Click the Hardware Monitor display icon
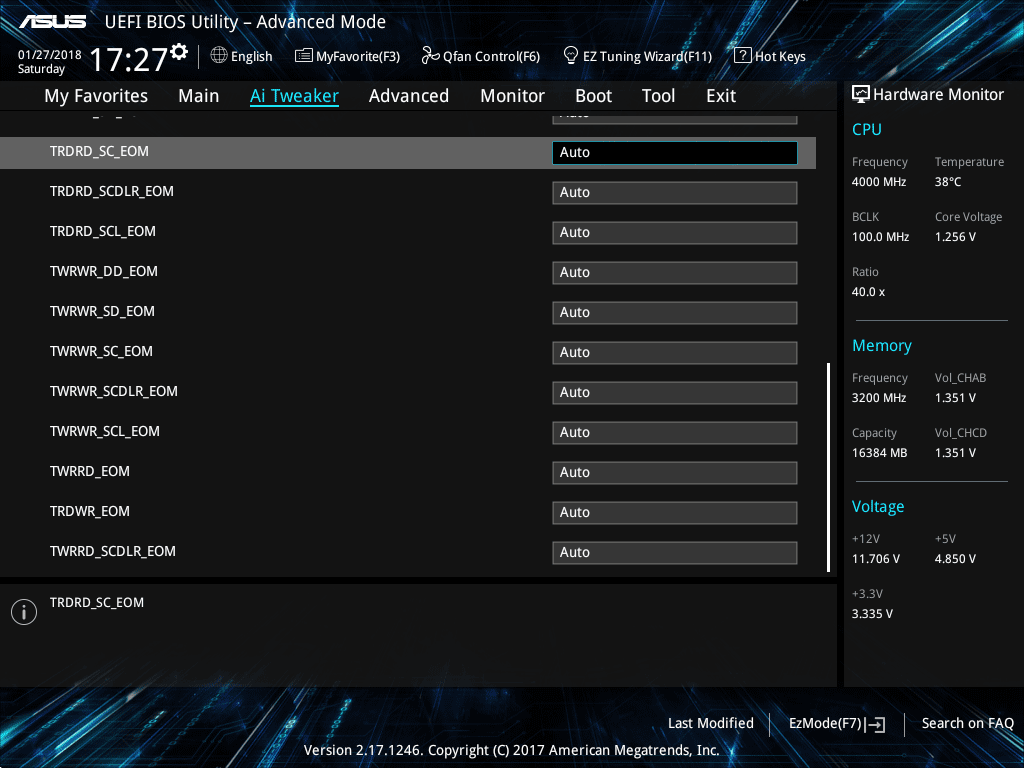Viewport: 1024px width, 768px height. tap(861, 95)
